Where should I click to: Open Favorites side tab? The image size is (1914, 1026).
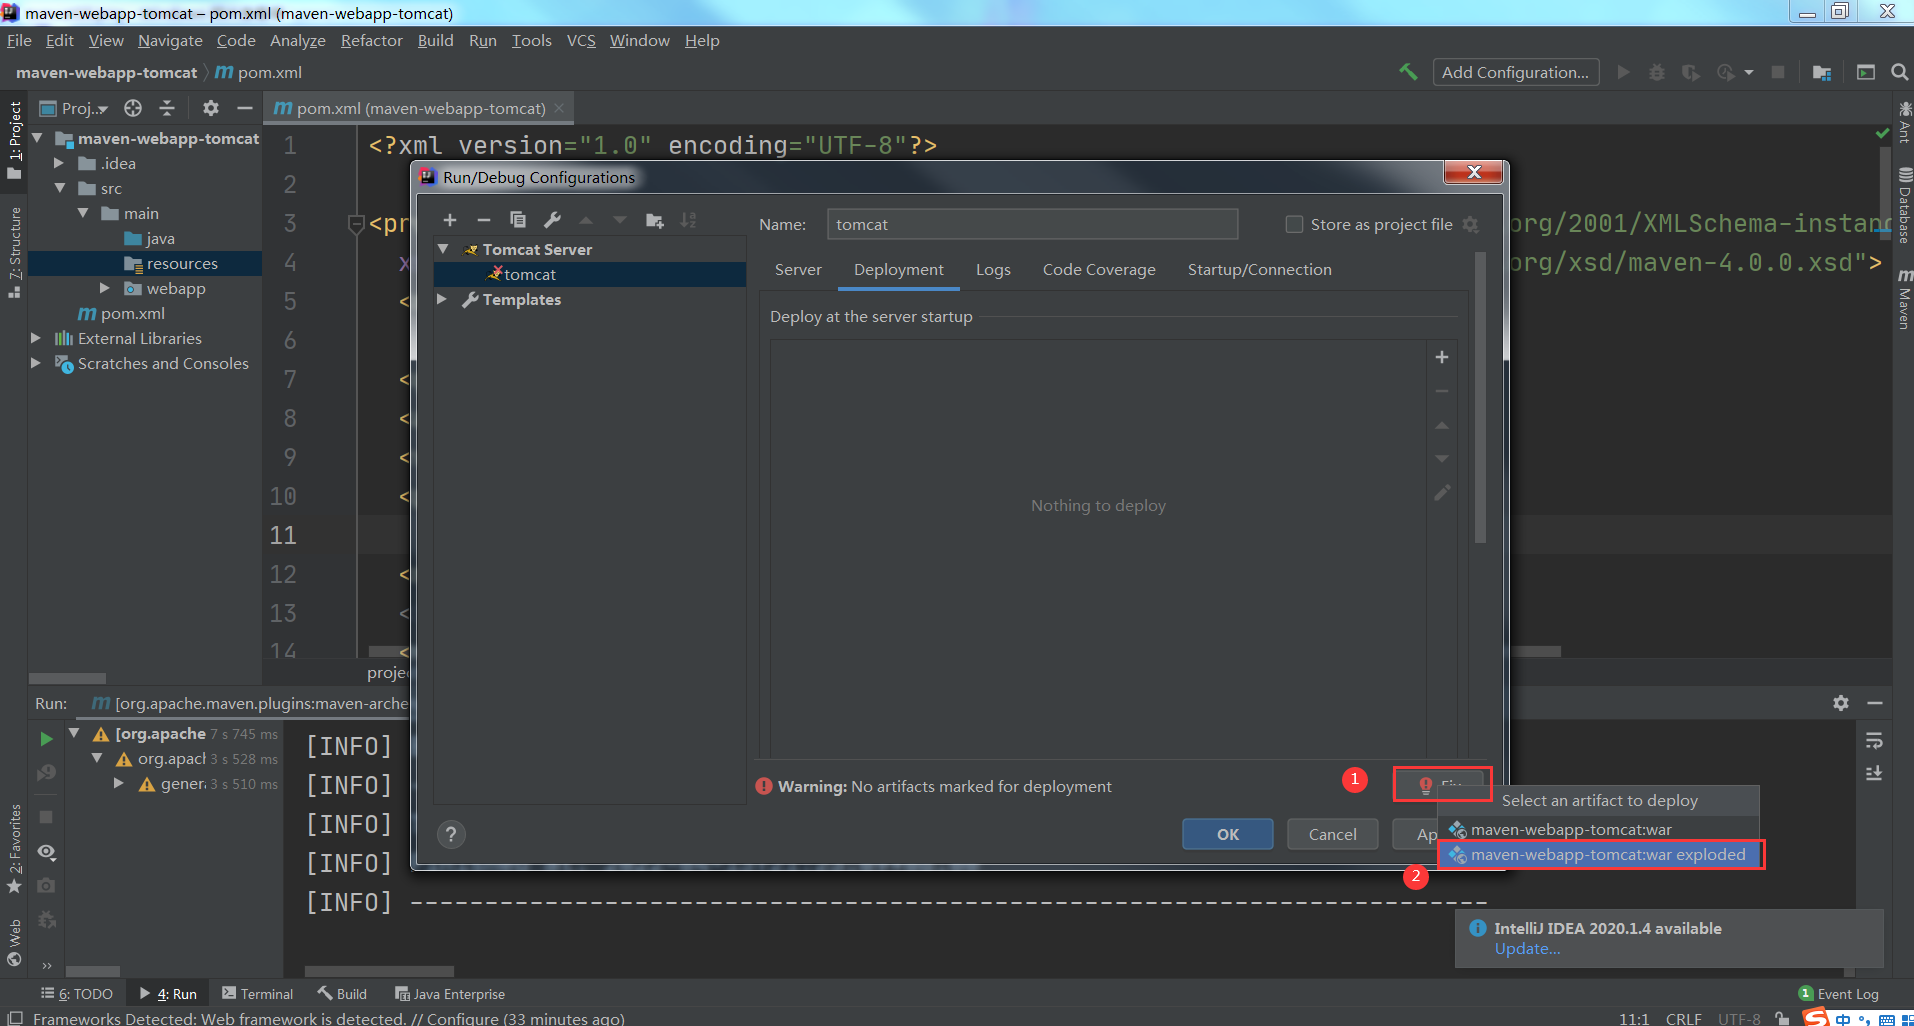14,849
